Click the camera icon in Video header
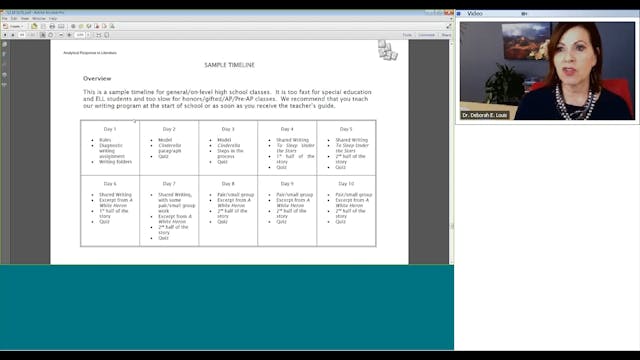 point(524,13)
